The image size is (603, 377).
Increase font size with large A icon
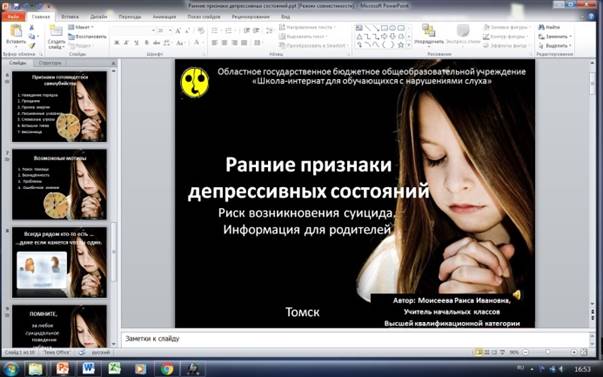[178, 30]
